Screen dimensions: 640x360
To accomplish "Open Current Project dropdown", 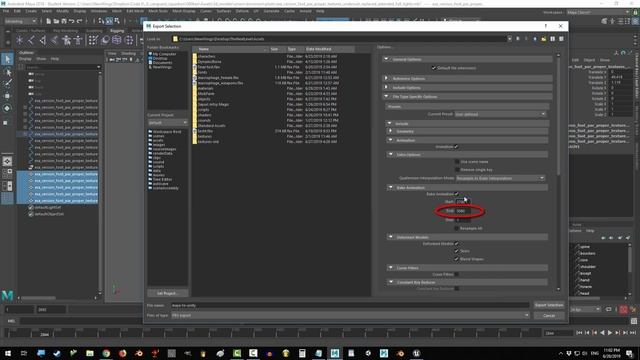I will (167, 123).
